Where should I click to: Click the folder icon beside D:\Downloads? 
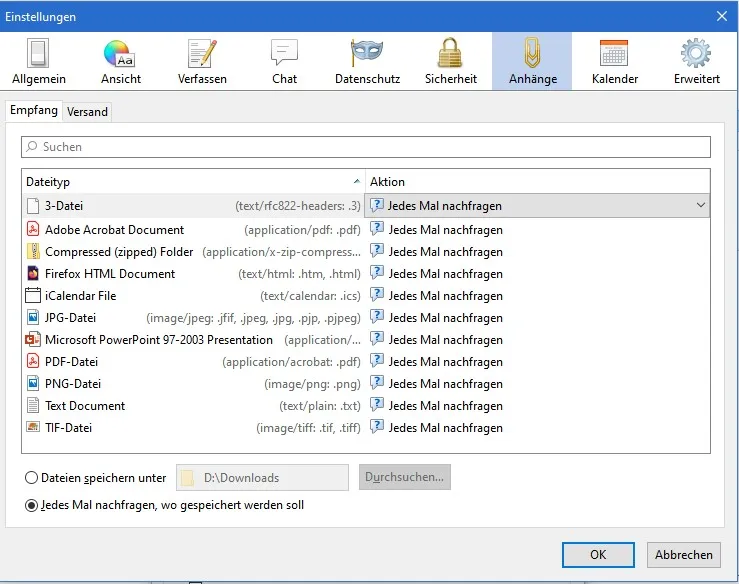(187, 477)
